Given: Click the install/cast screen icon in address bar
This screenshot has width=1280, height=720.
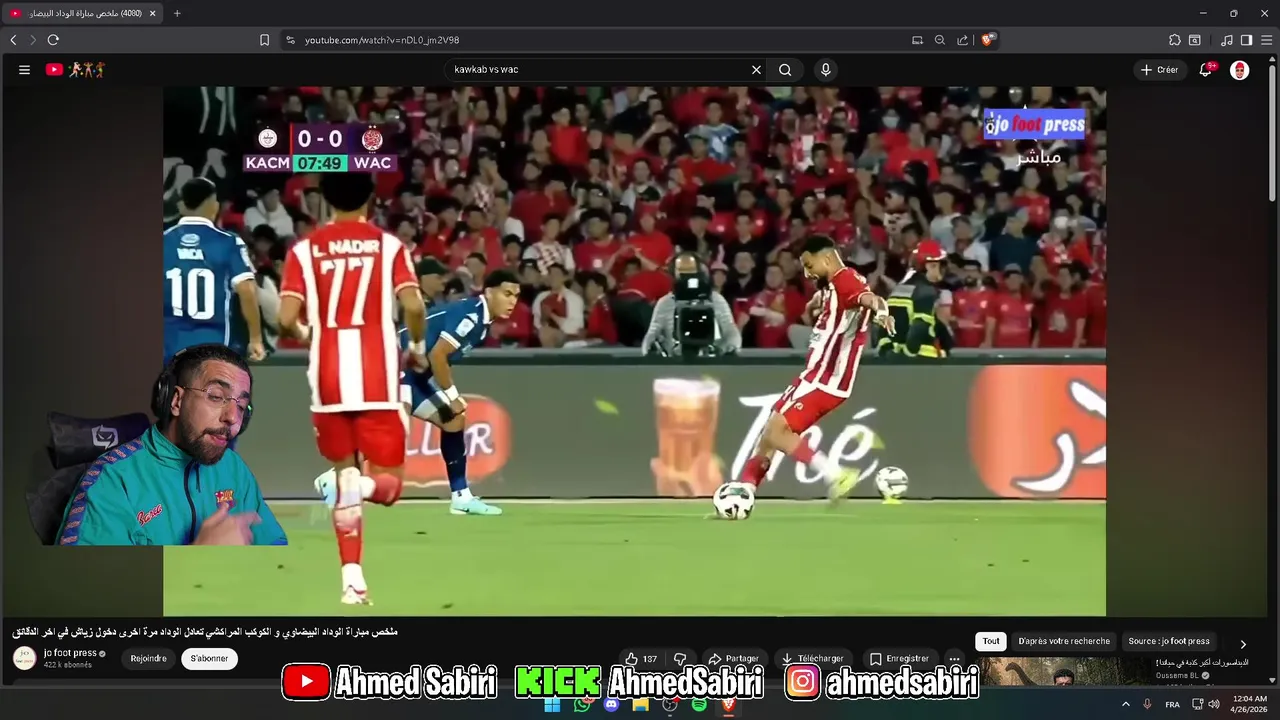Looking at the screenshot, I should (917, 40).
